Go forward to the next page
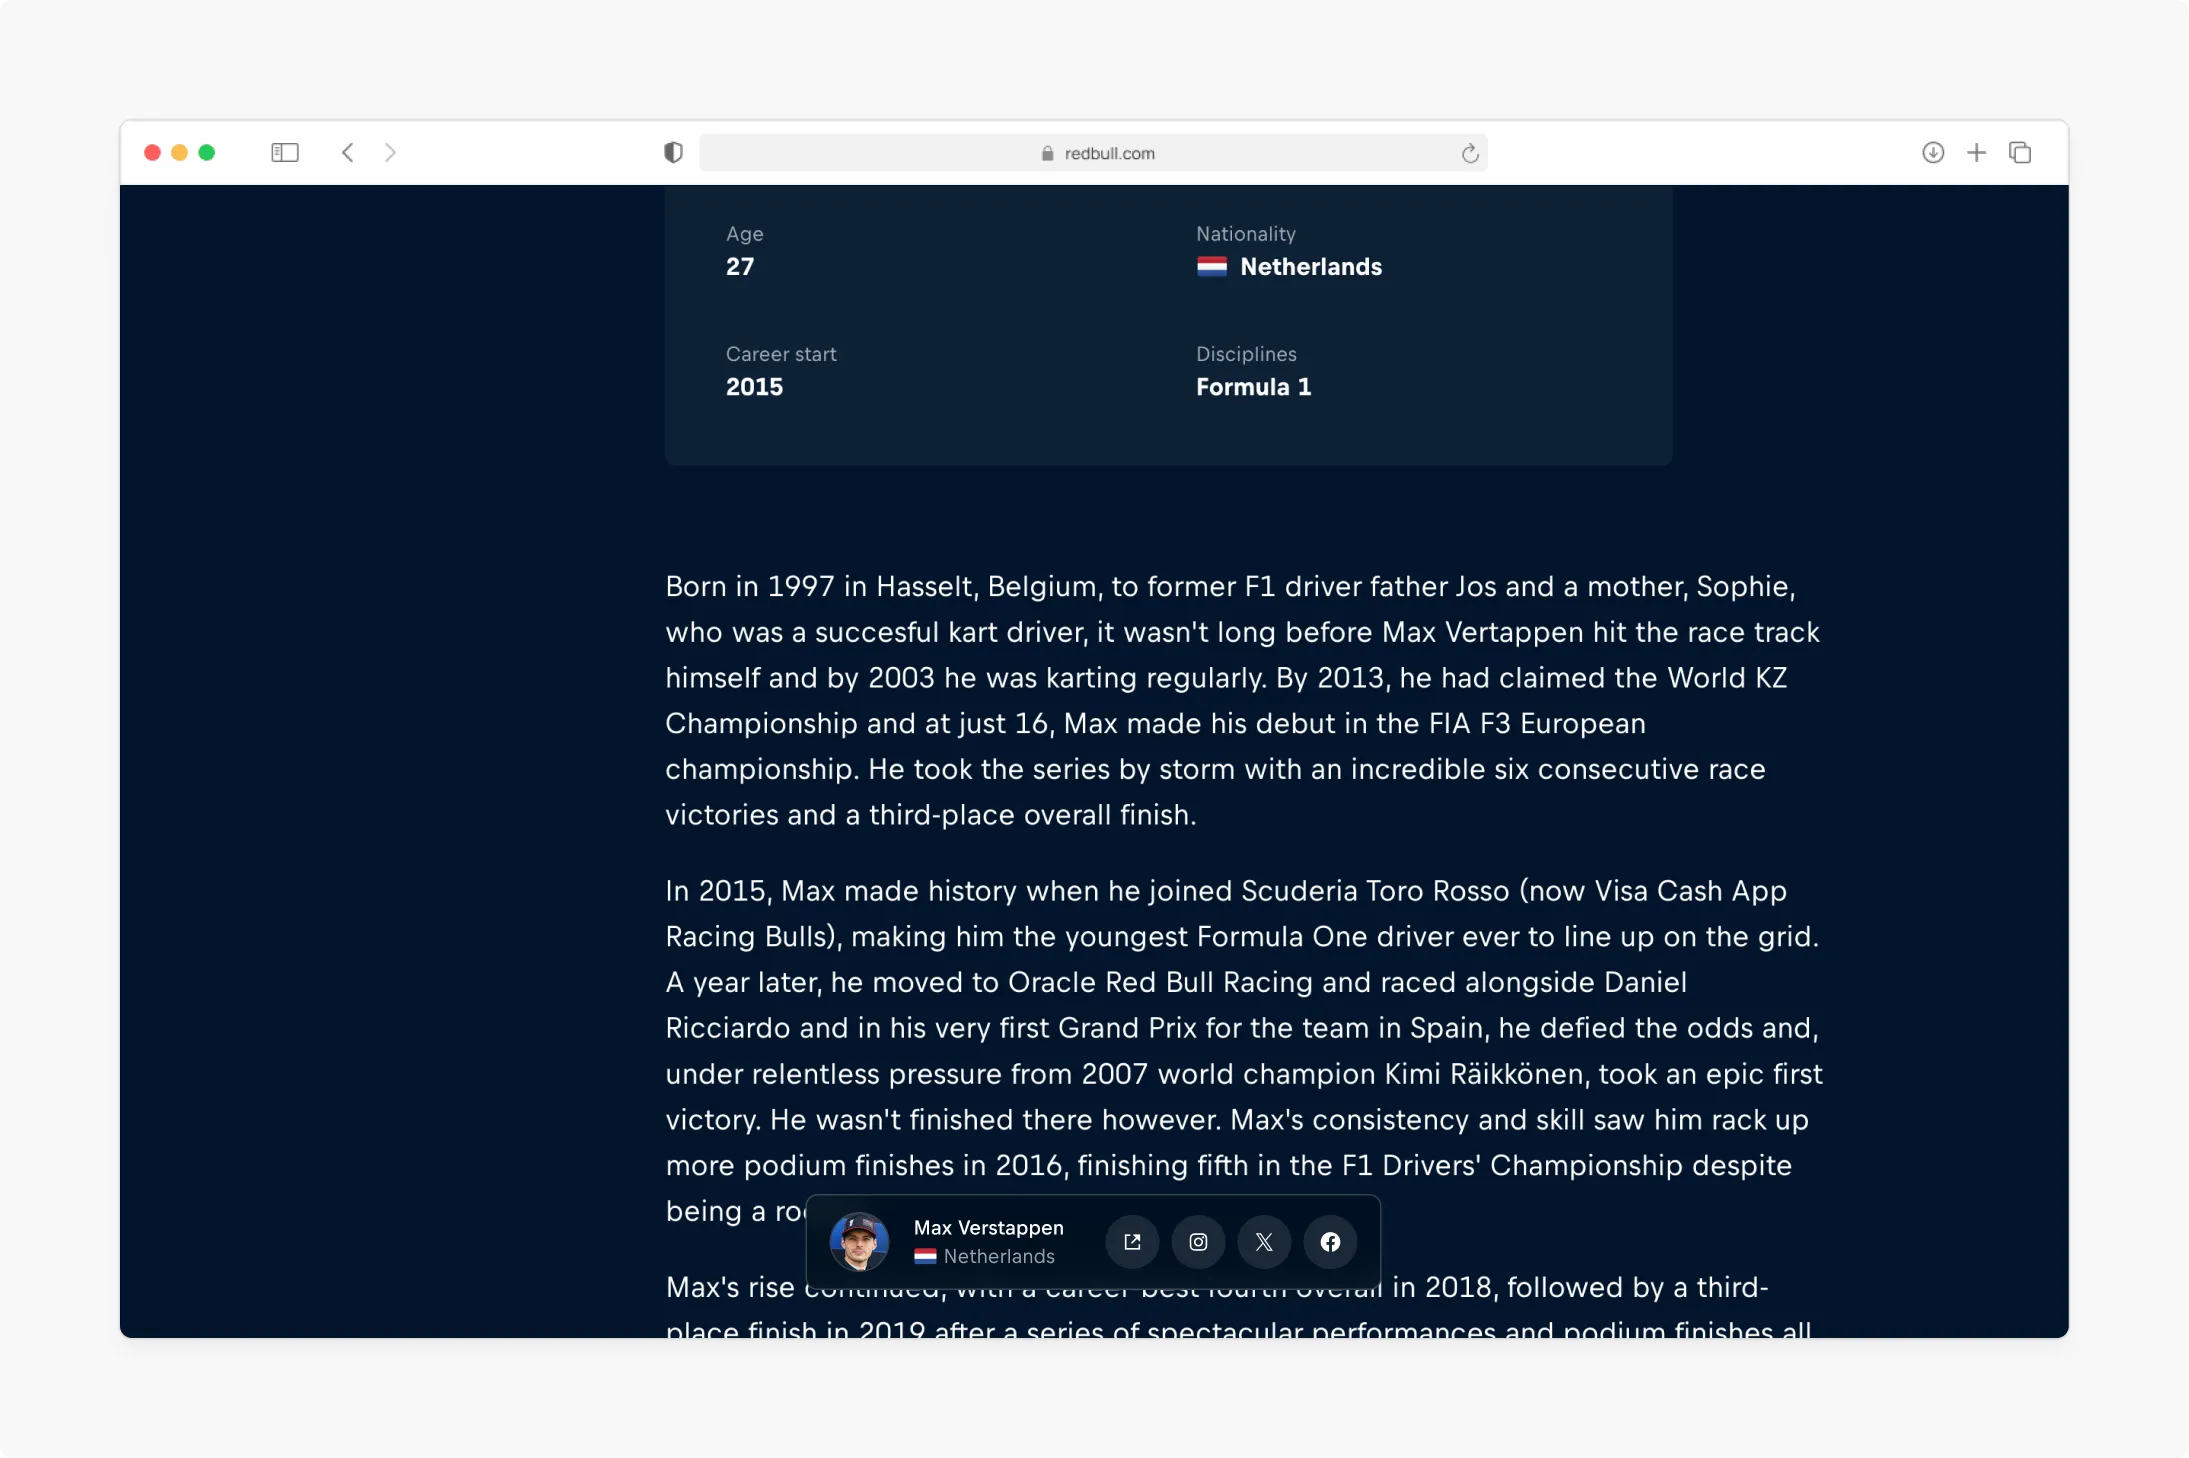Screen dimensions: 2189x1458 (x=391, y=152)
